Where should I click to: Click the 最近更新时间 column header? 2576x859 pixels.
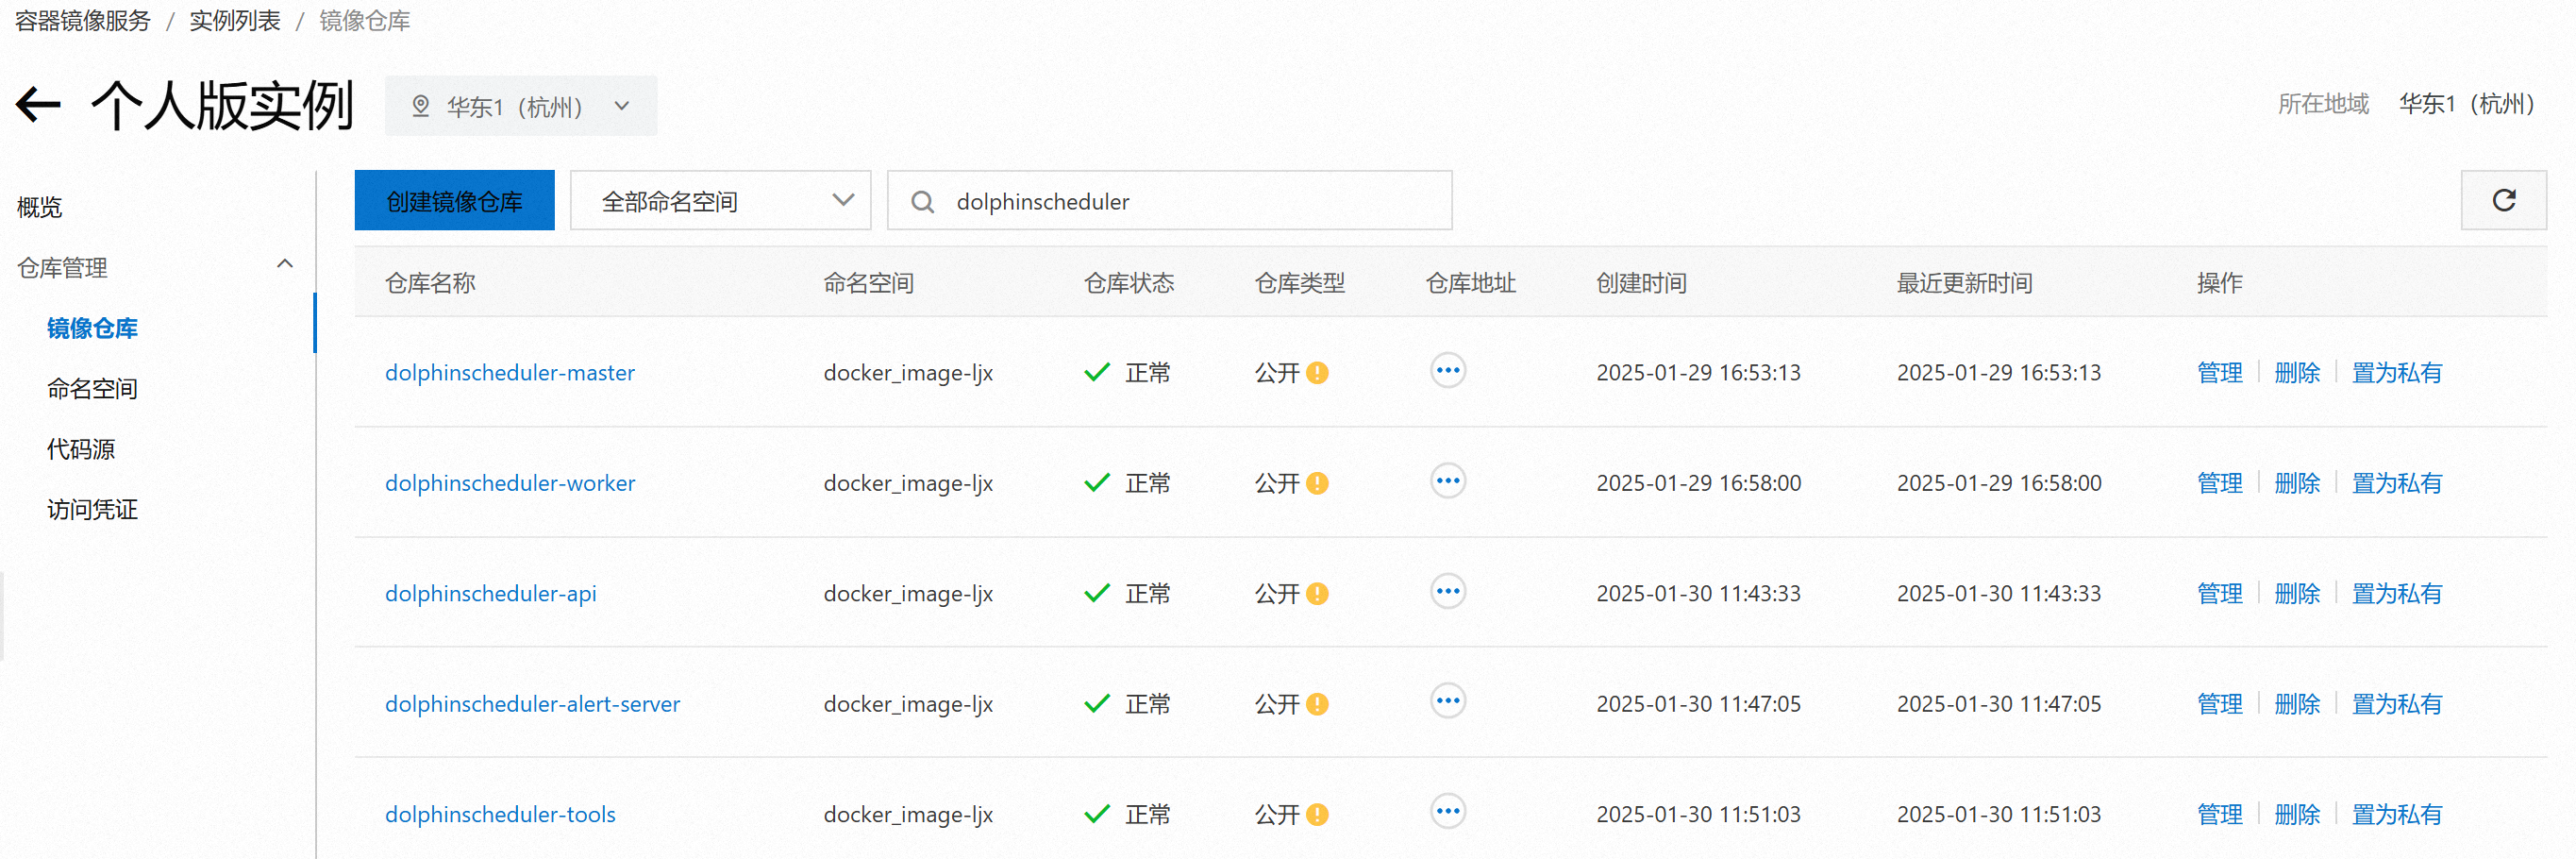(x=1964, y=283)
